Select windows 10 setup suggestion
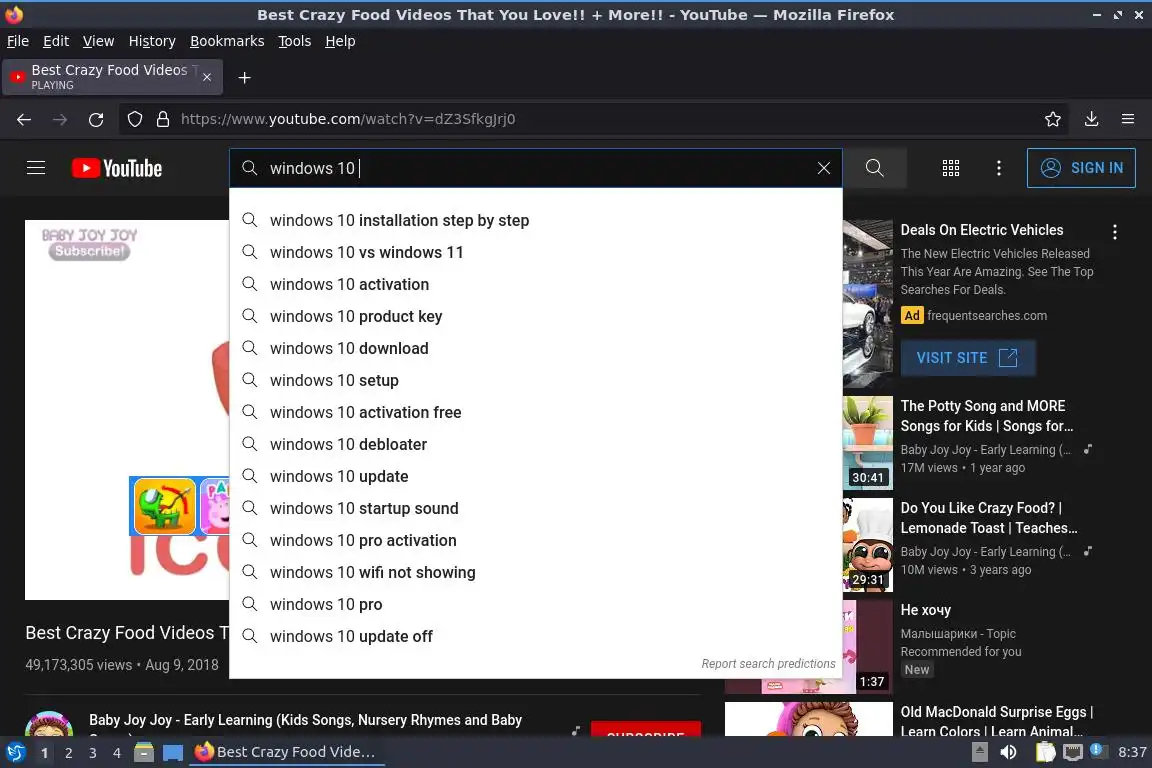The height and width of the screenshot is (768, 1152). pyautogui.click(x=536, y=381)
